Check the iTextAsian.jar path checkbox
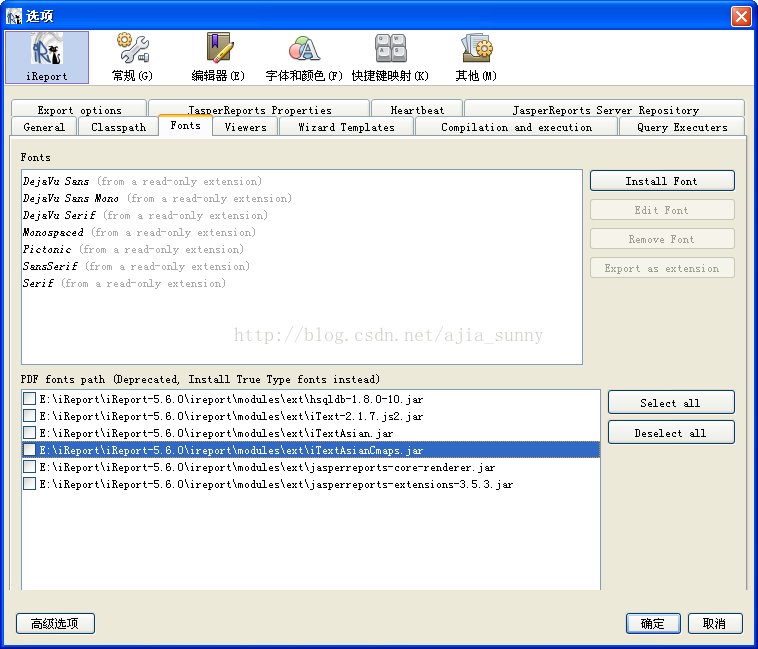758x649 pixels. (x=29, y=433)
